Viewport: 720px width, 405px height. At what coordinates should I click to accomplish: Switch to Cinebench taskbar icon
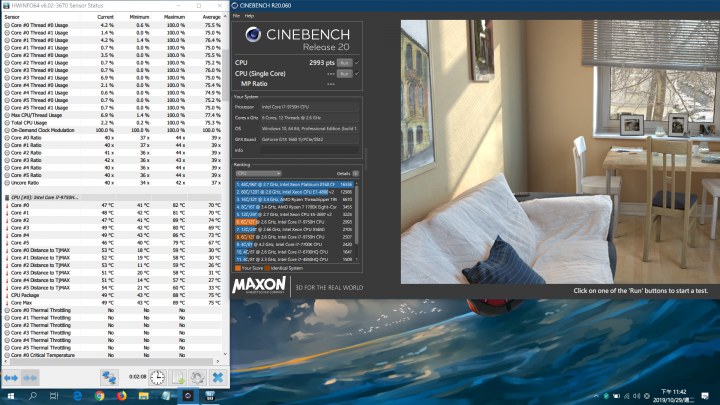pos(188,396)
